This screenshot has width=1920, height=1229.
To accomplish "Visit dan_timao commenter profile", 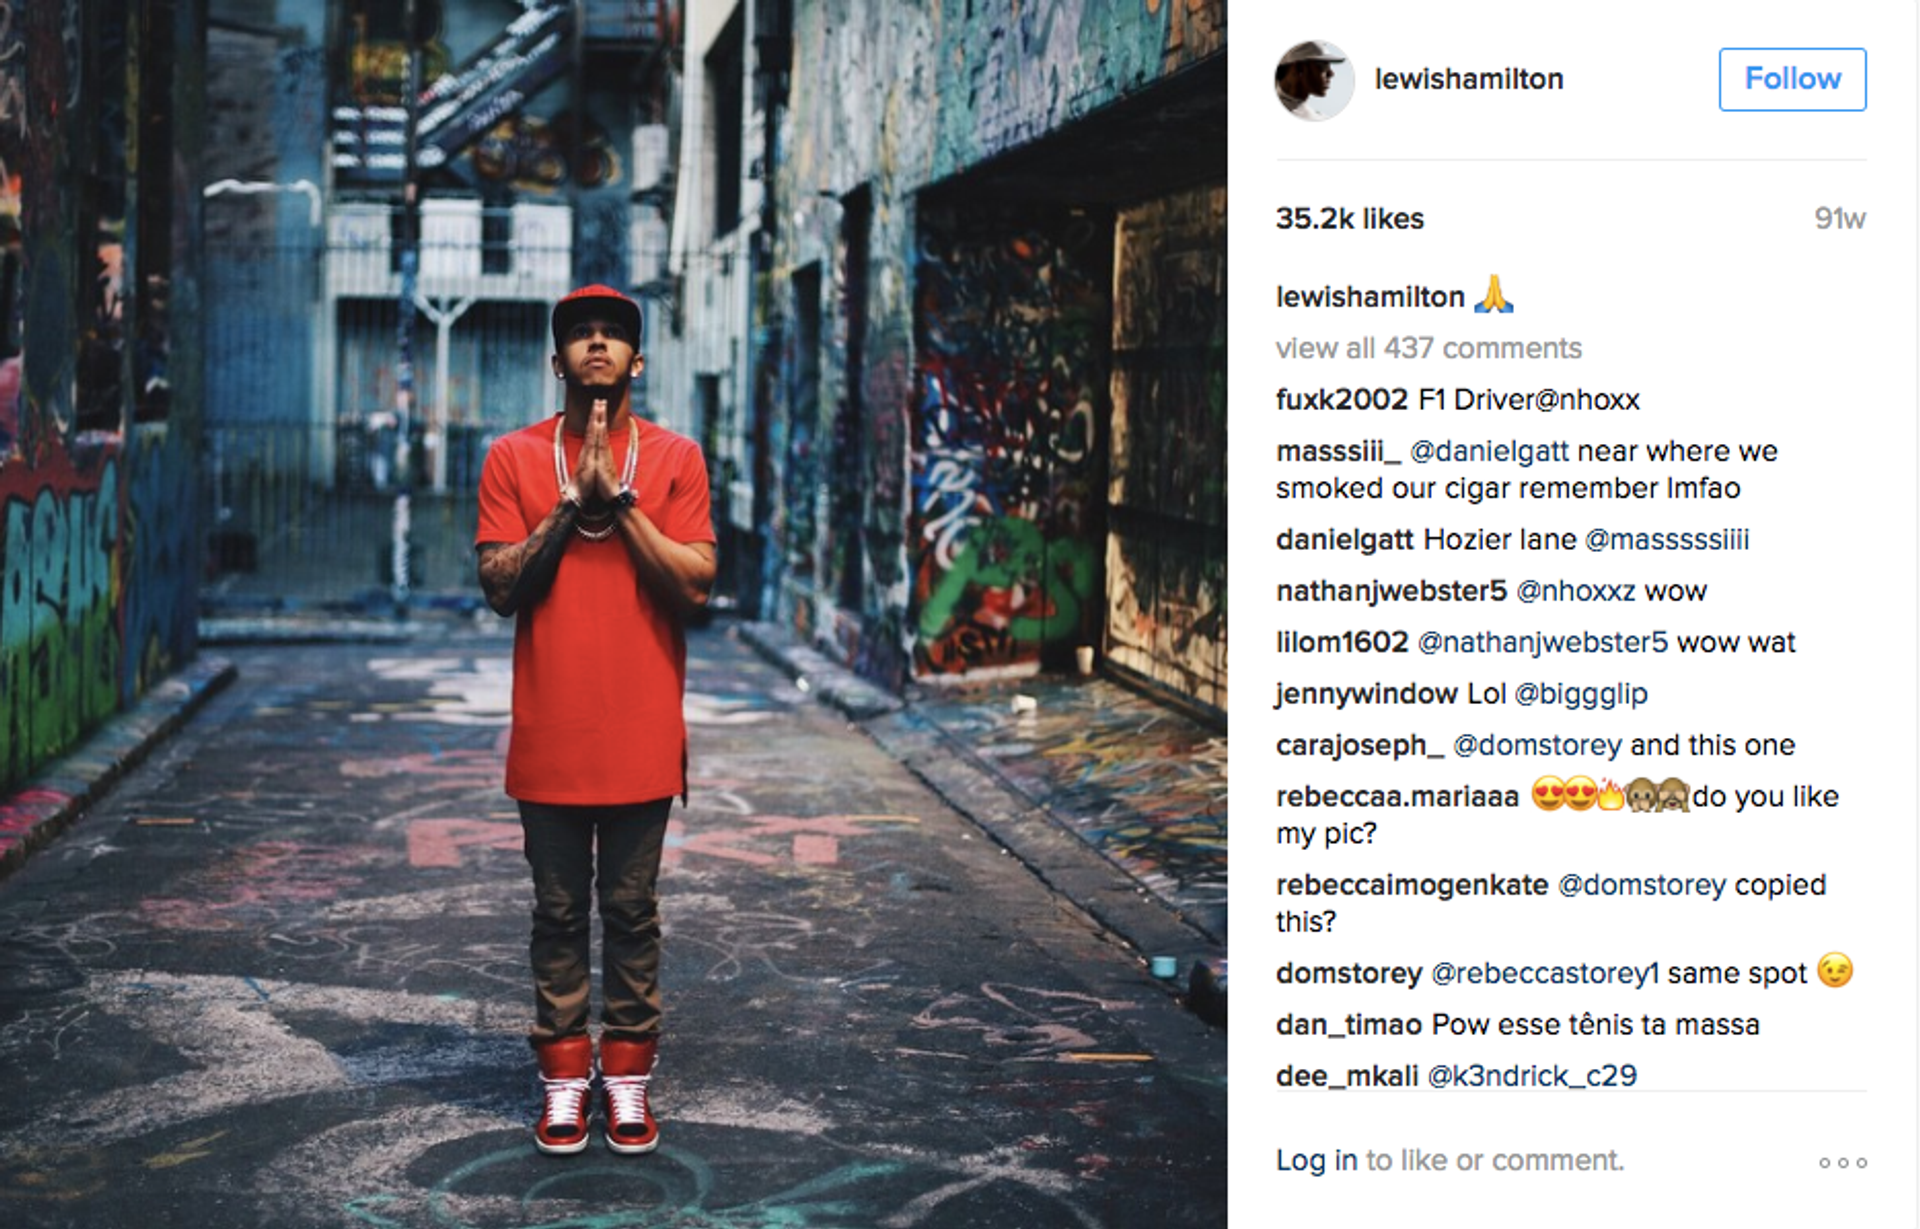I will tap(1348, 1024).
